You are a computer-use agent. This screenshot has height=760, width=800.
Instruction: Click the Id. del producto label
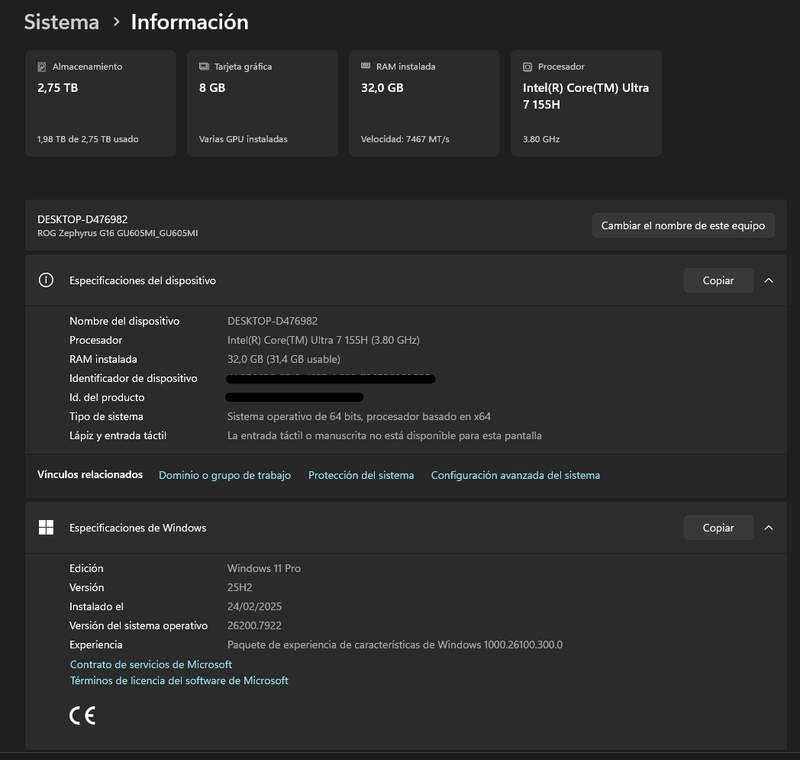[107, 397]
